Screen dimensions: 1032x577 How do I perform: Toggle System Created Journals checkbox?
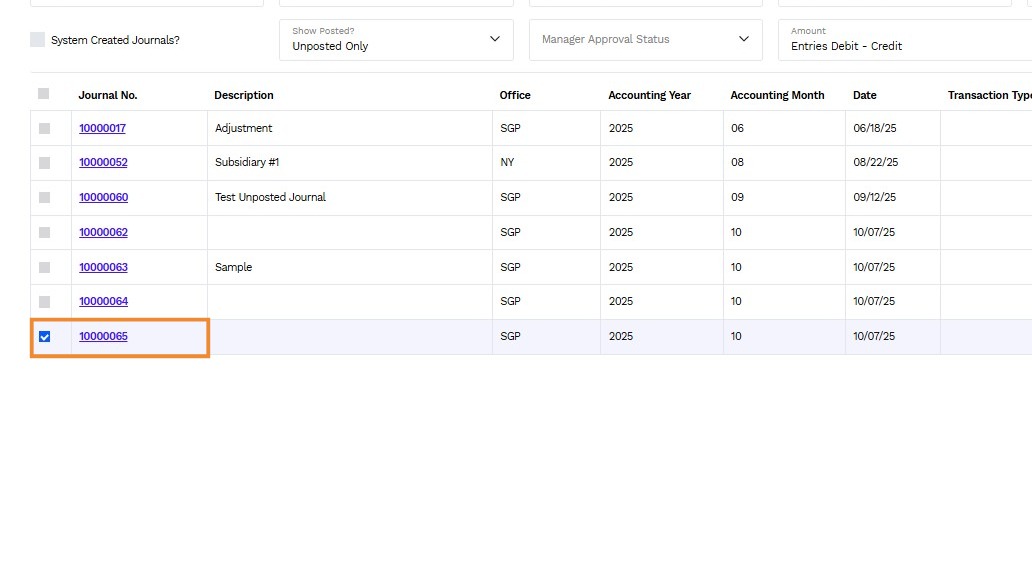pyautogui.click(x=38, y=39)
